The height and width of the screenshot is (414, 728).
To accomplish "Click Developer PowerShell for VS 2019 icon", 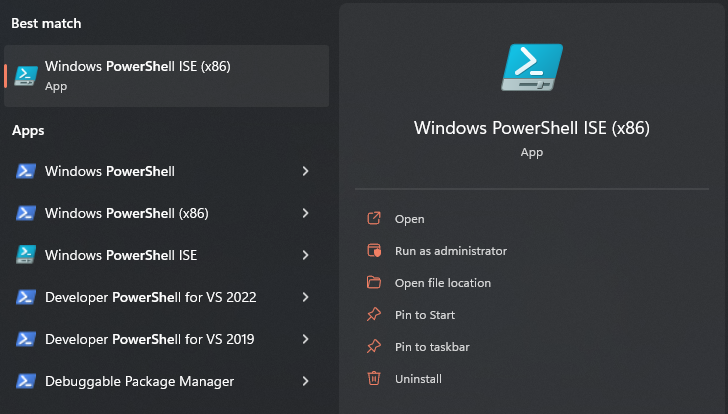I will 26,339.
